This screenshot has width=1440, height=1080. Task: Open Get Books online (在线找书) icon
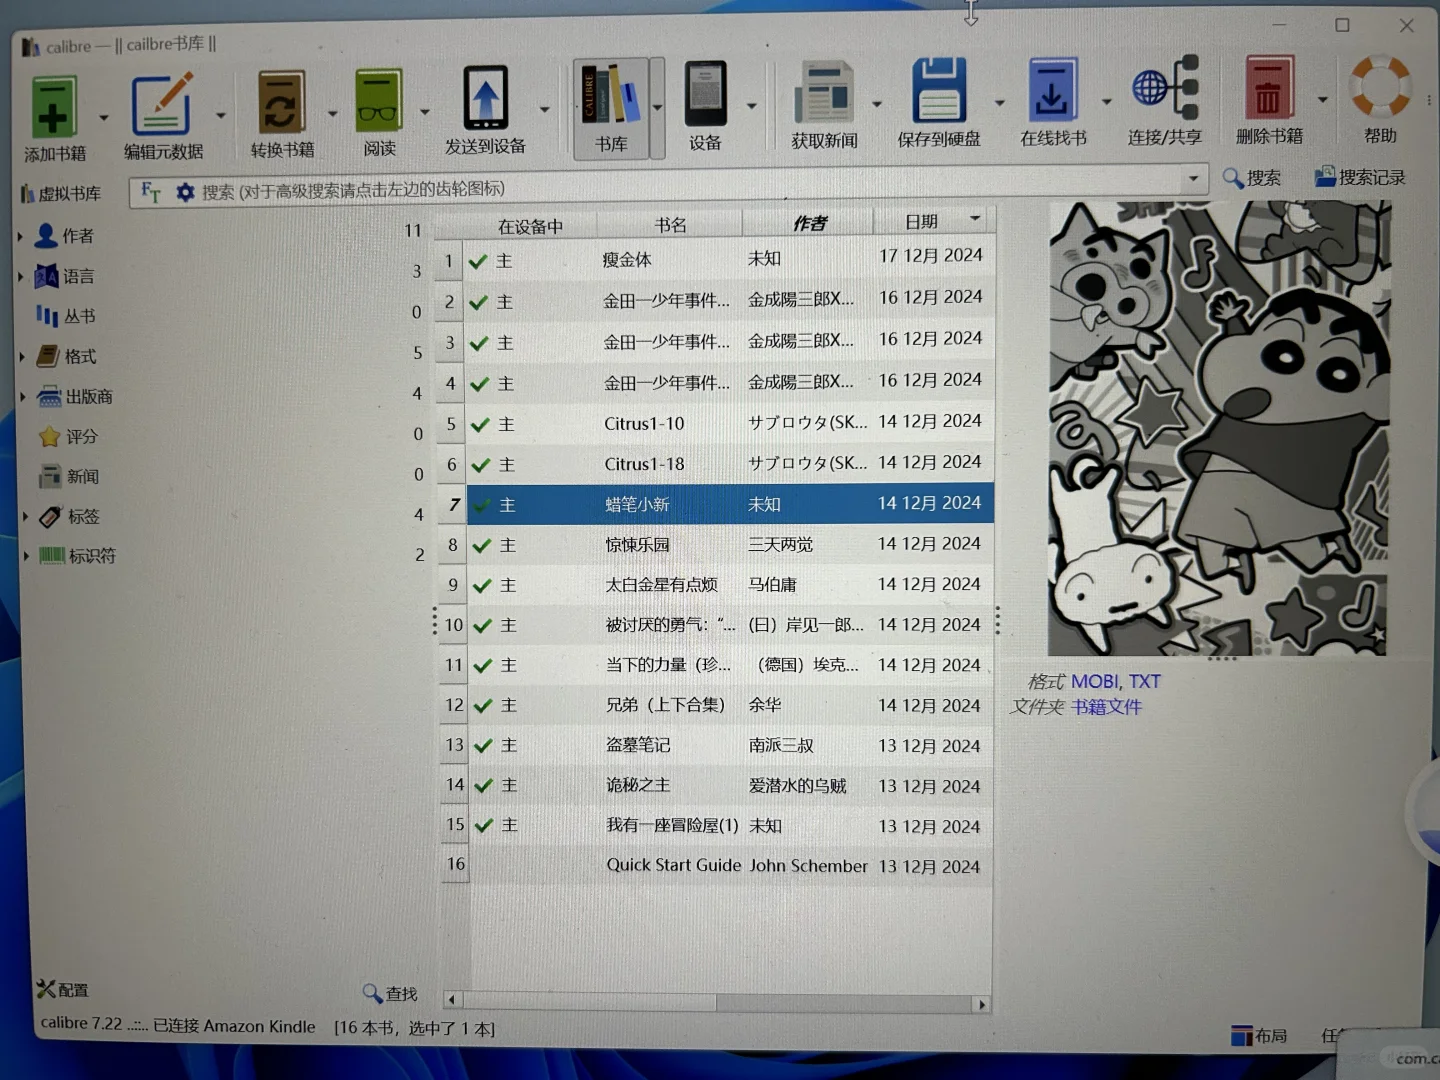(x=1053, y=91)
